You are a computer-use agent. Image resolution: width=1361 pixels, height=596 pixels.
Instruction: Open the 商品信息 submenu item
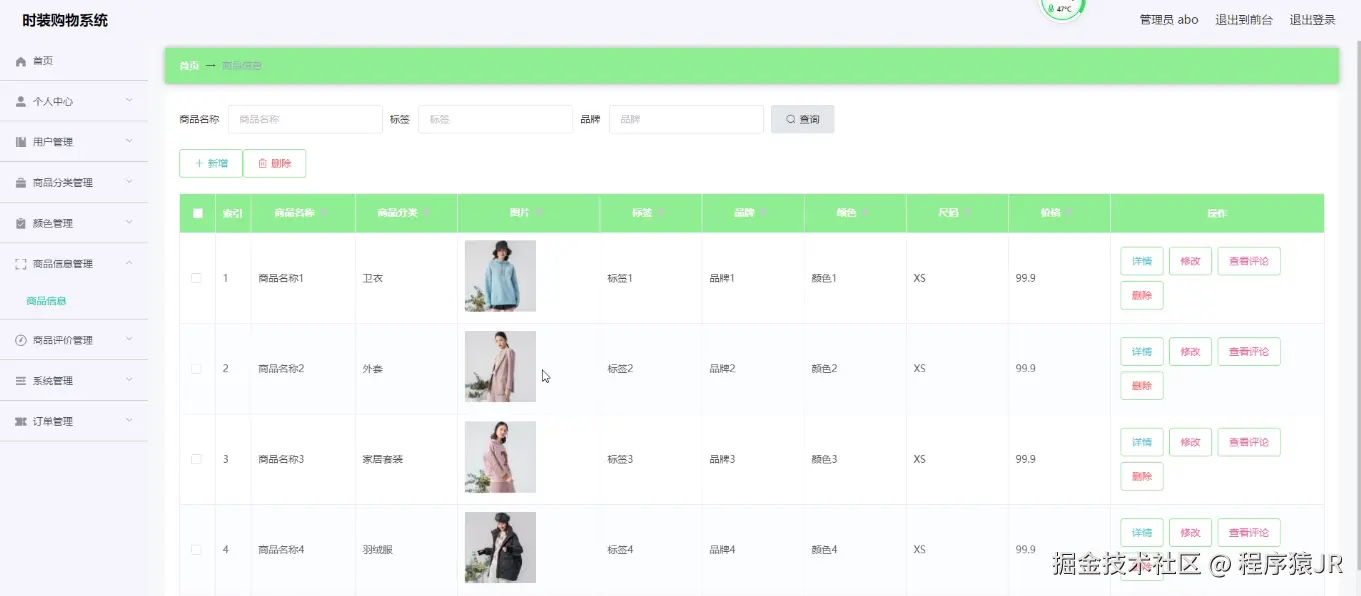(x=46, y=301)
